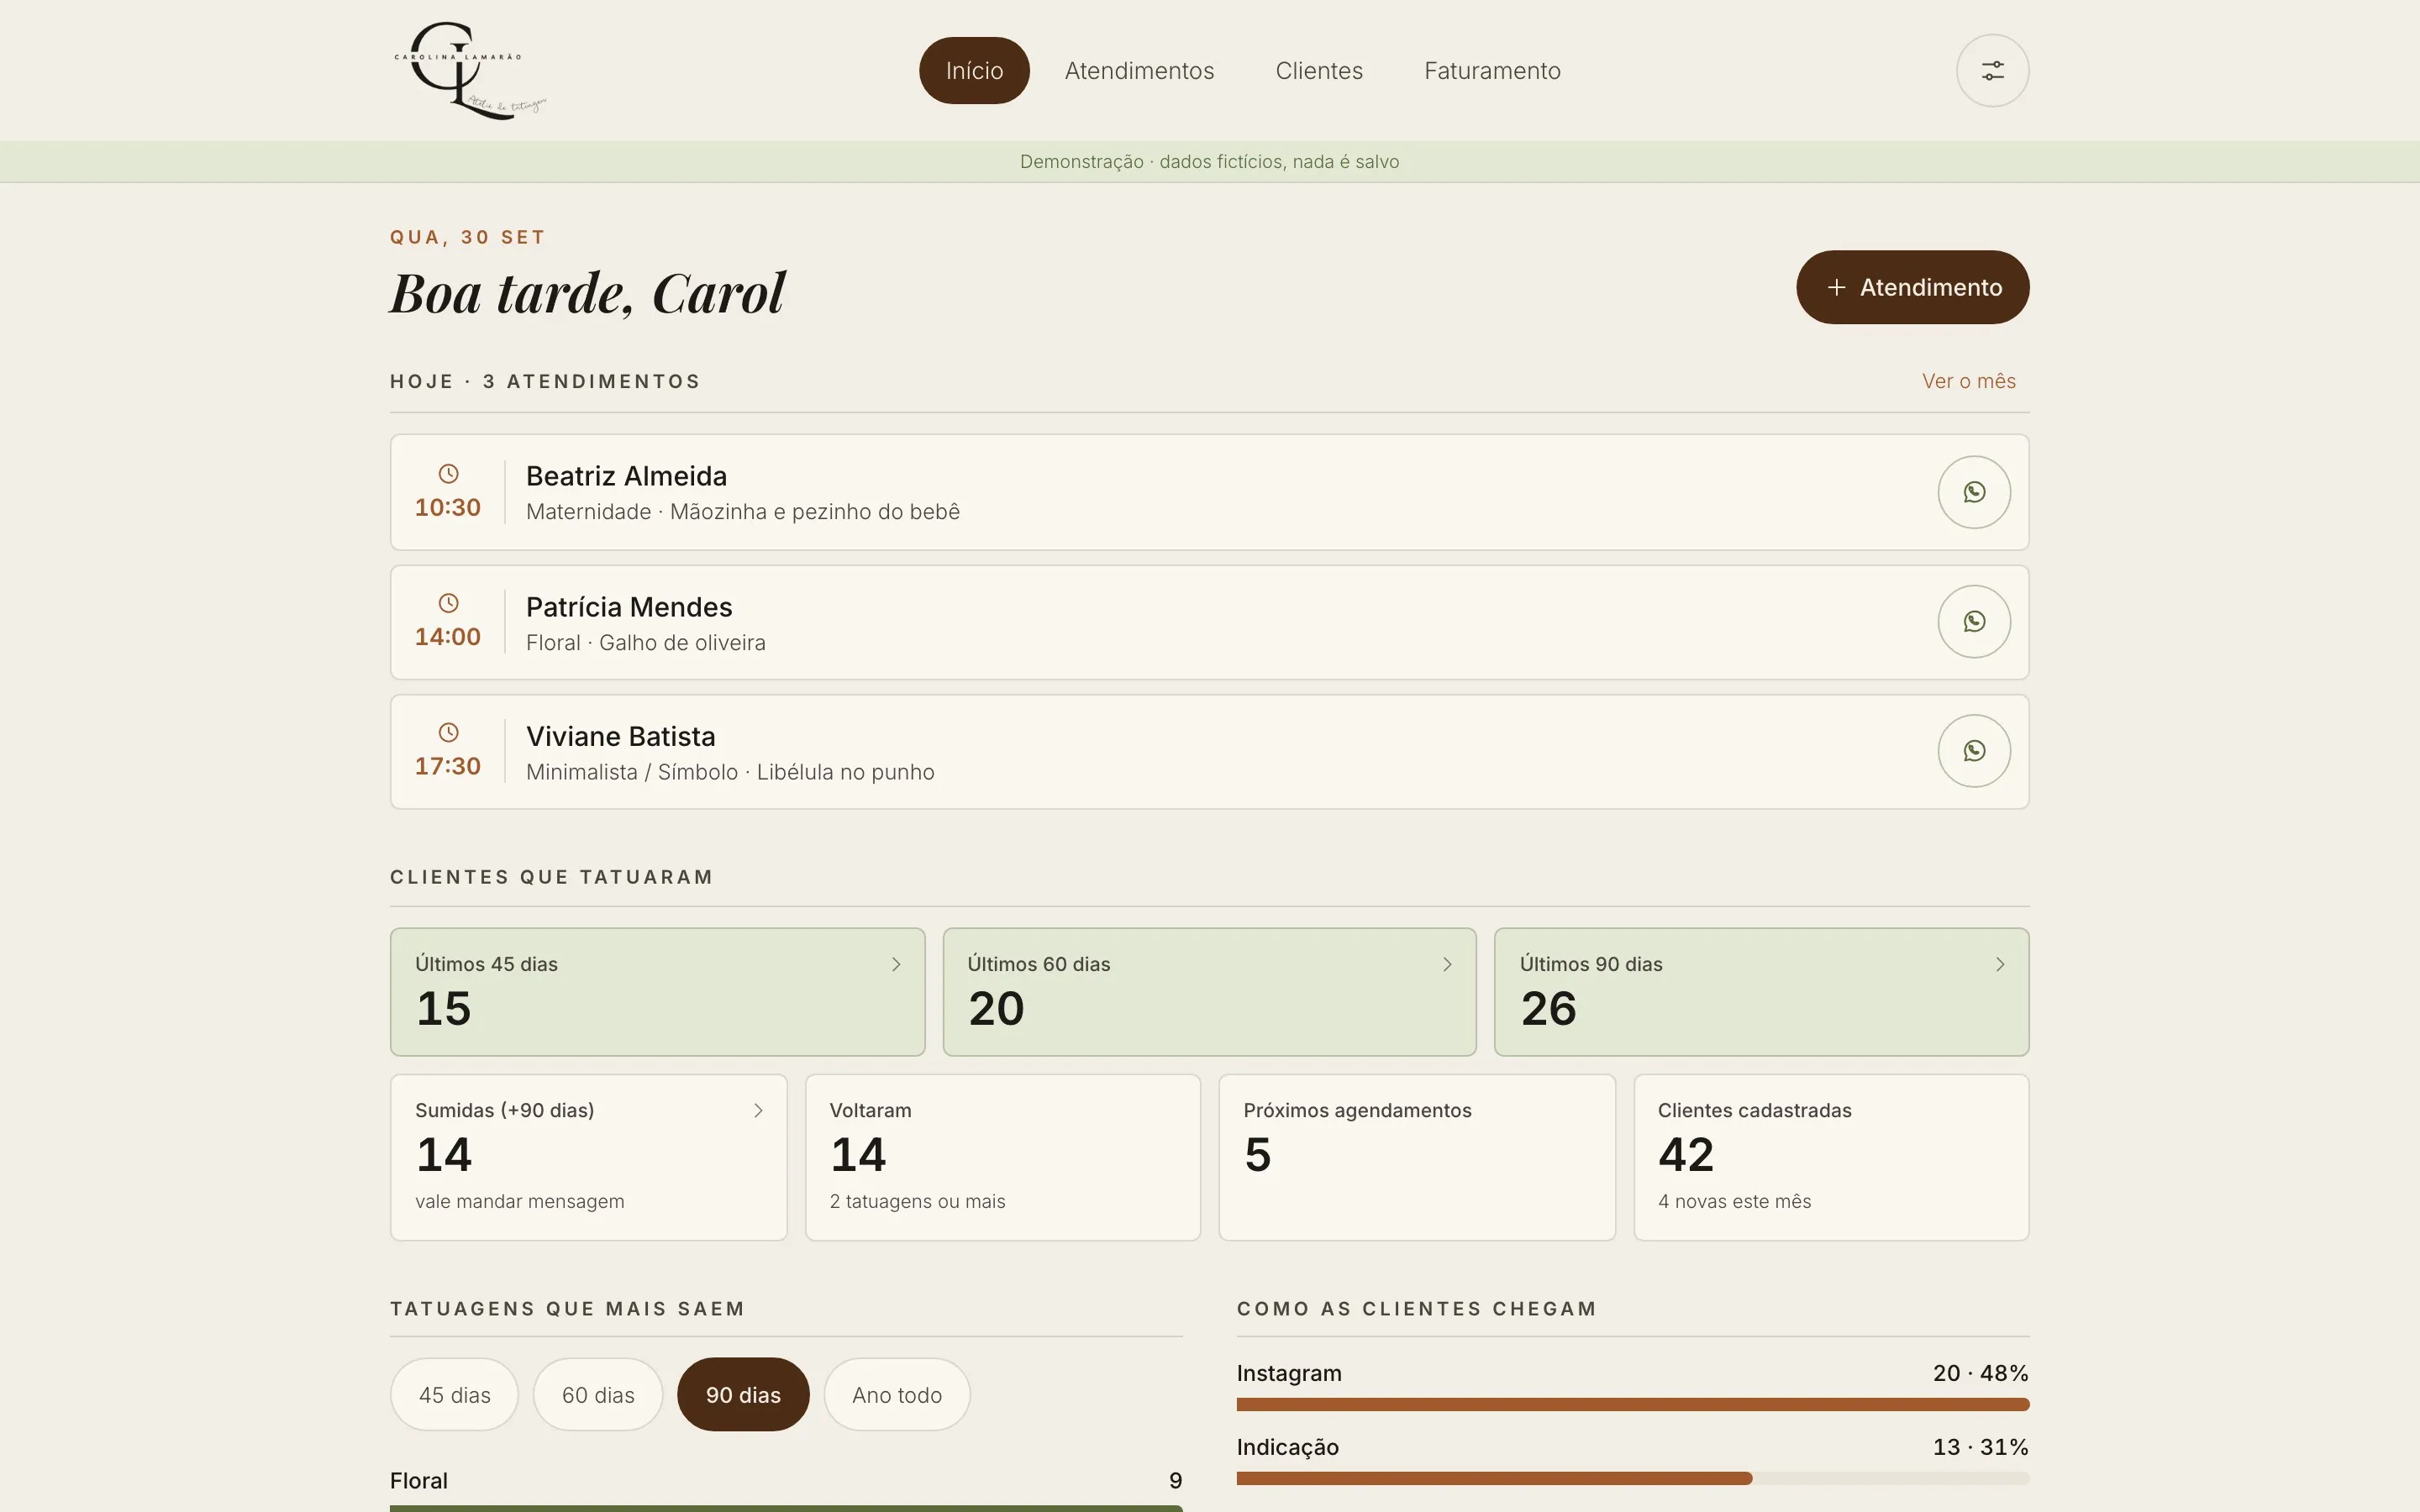Open the Atendimentos tab
The width and height of the screenshot is (2420, 1512).
[x=1139, y=71]
